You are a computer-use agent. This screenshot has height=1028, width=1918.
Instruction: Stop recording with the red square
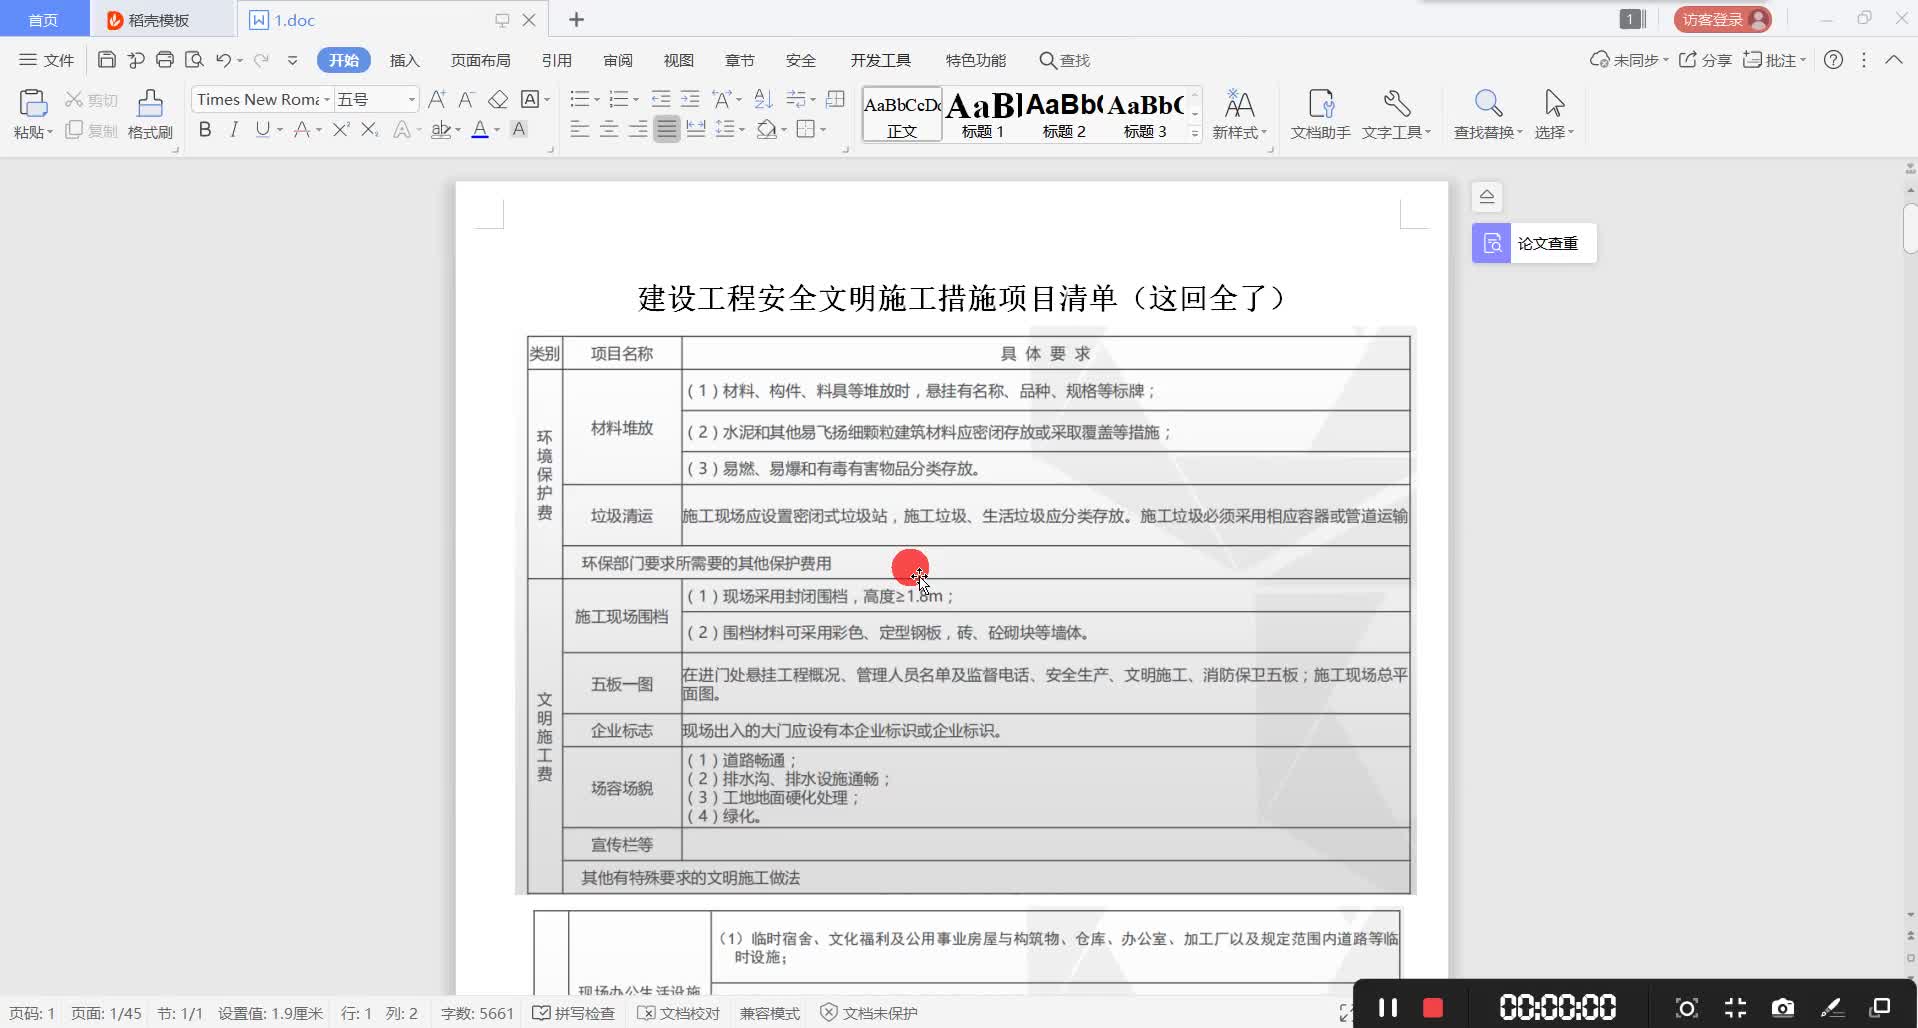coord(1432,1007)
